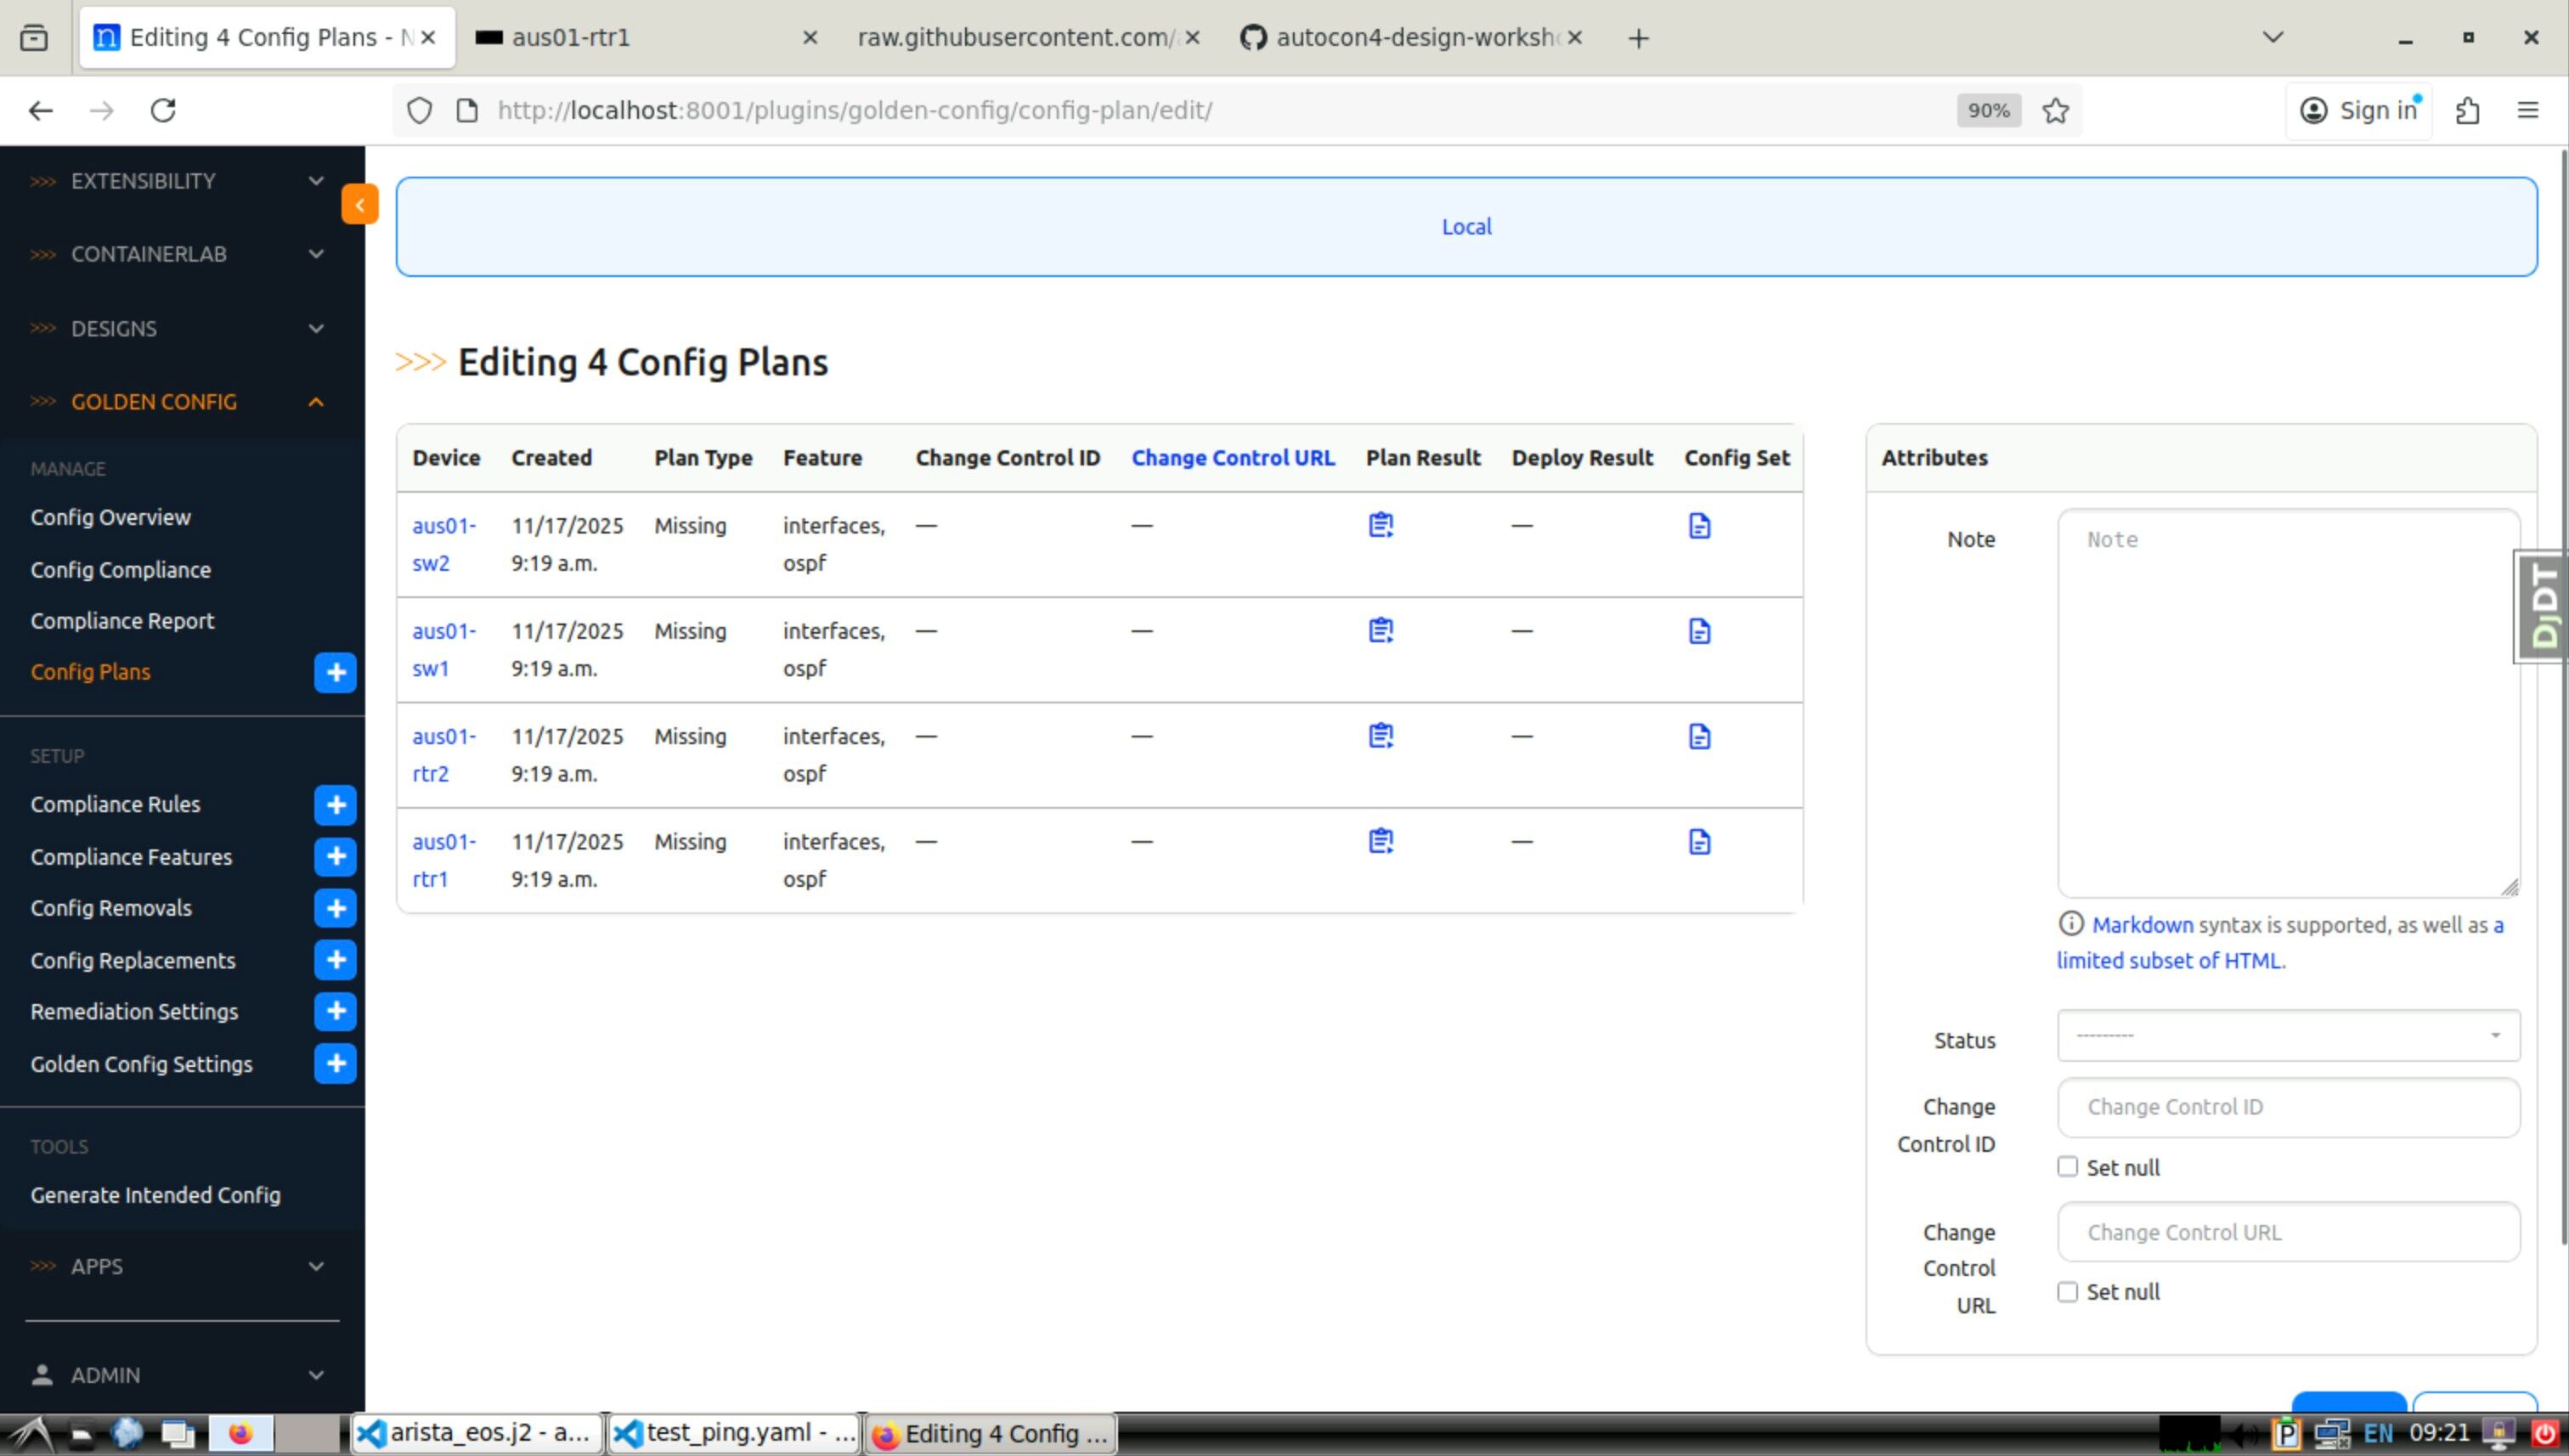The width and height of the screenshot is (2569, 1456).
Task: Reload the page using the refresh icon
Action: [x=163, y=110]
